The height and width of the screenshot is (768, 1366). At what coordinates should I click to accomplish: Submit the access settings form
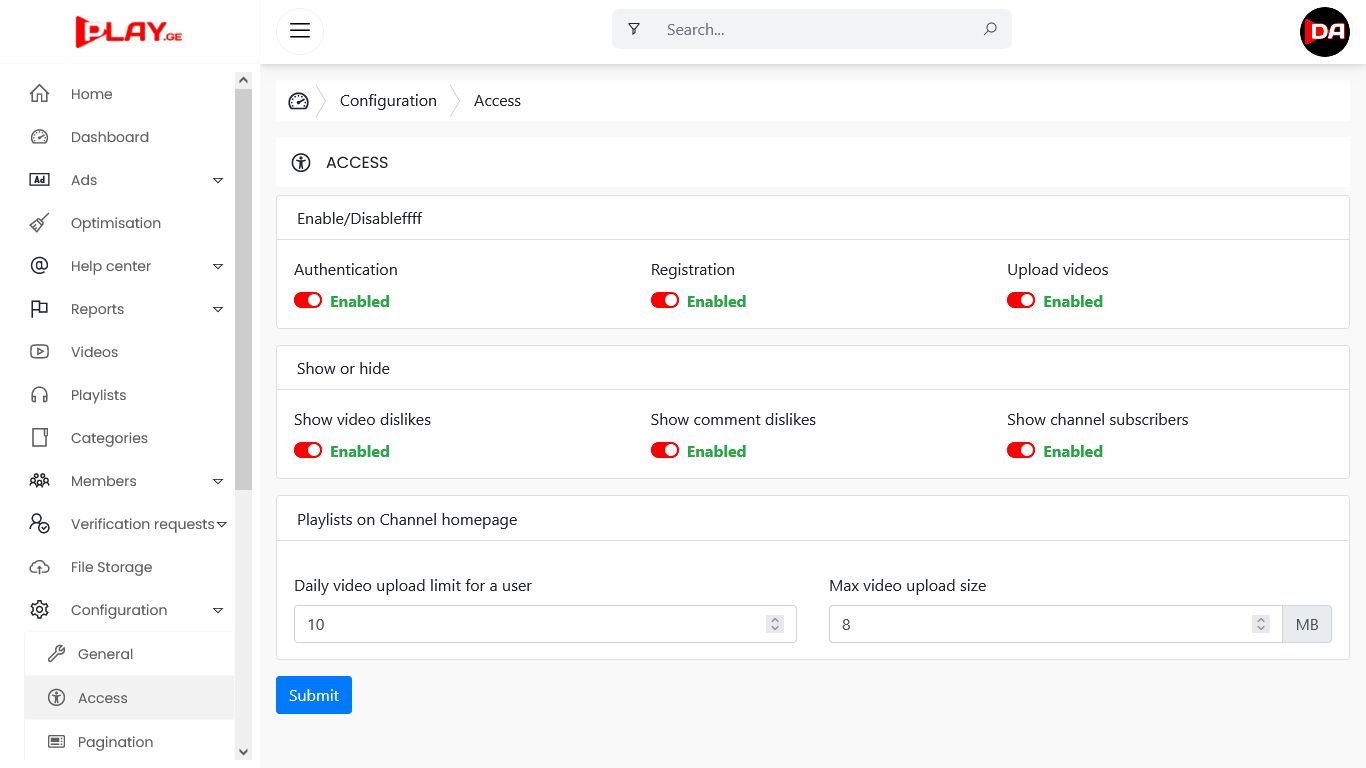[x=314, y=695]
